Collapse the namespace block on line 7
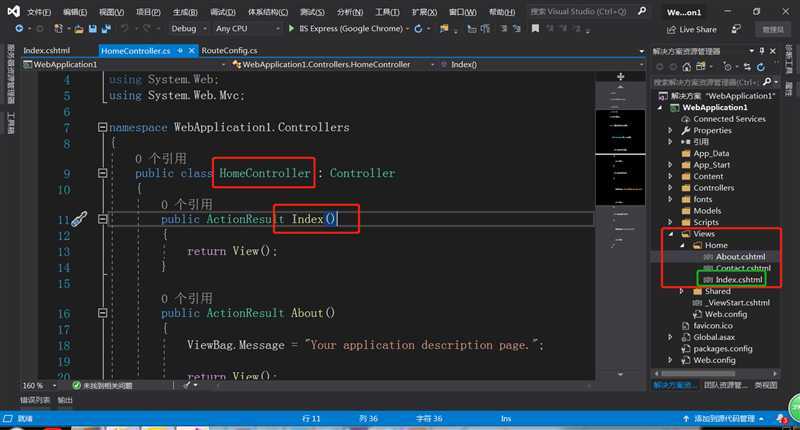Screen dimensions: 800x430 coord(103,127)
